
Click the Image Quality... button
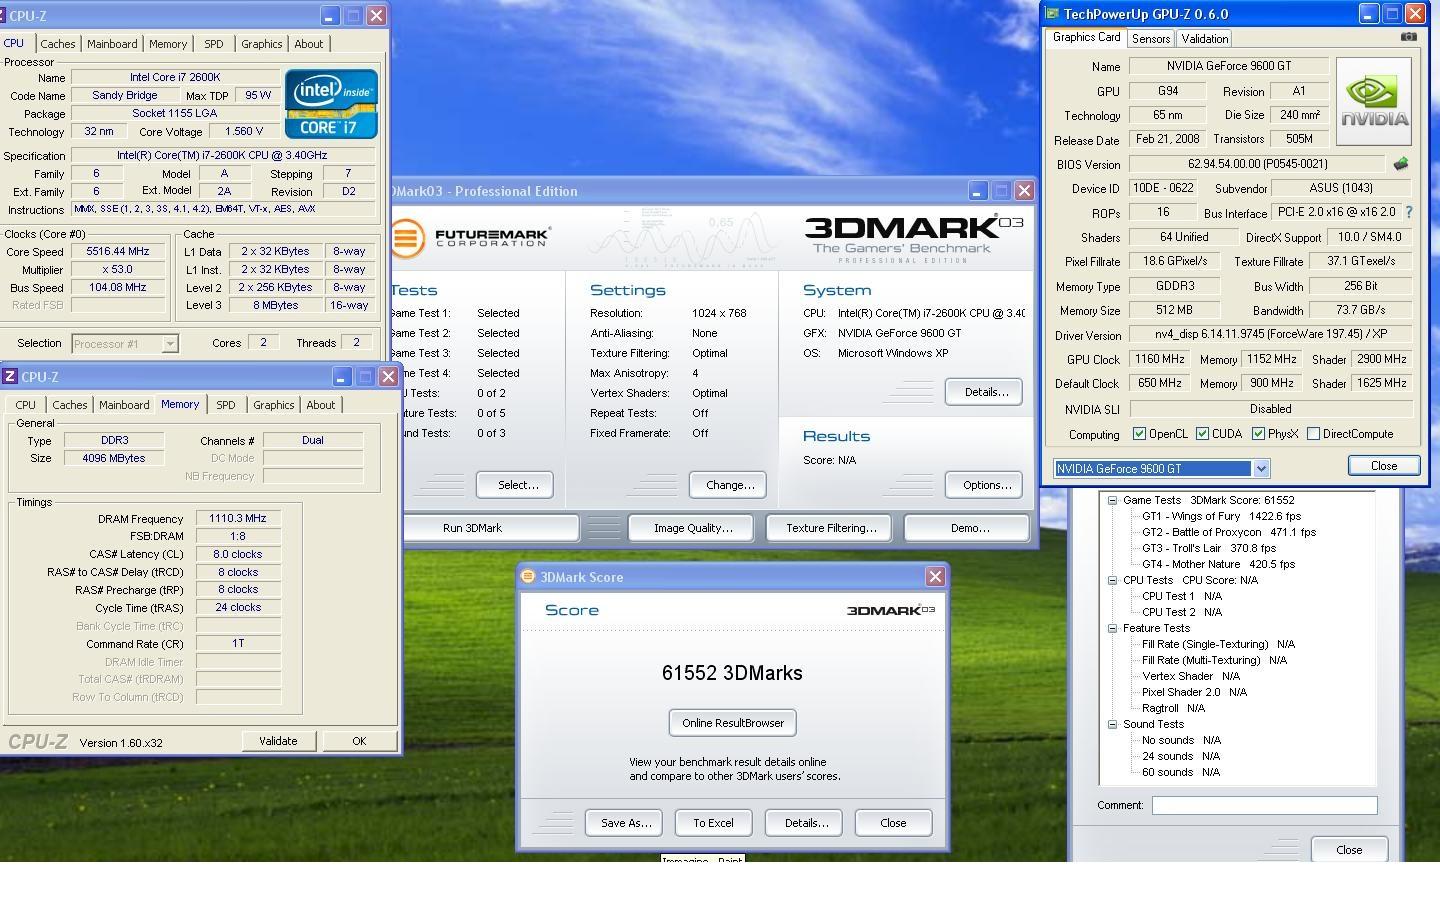(x=693, y=528)
